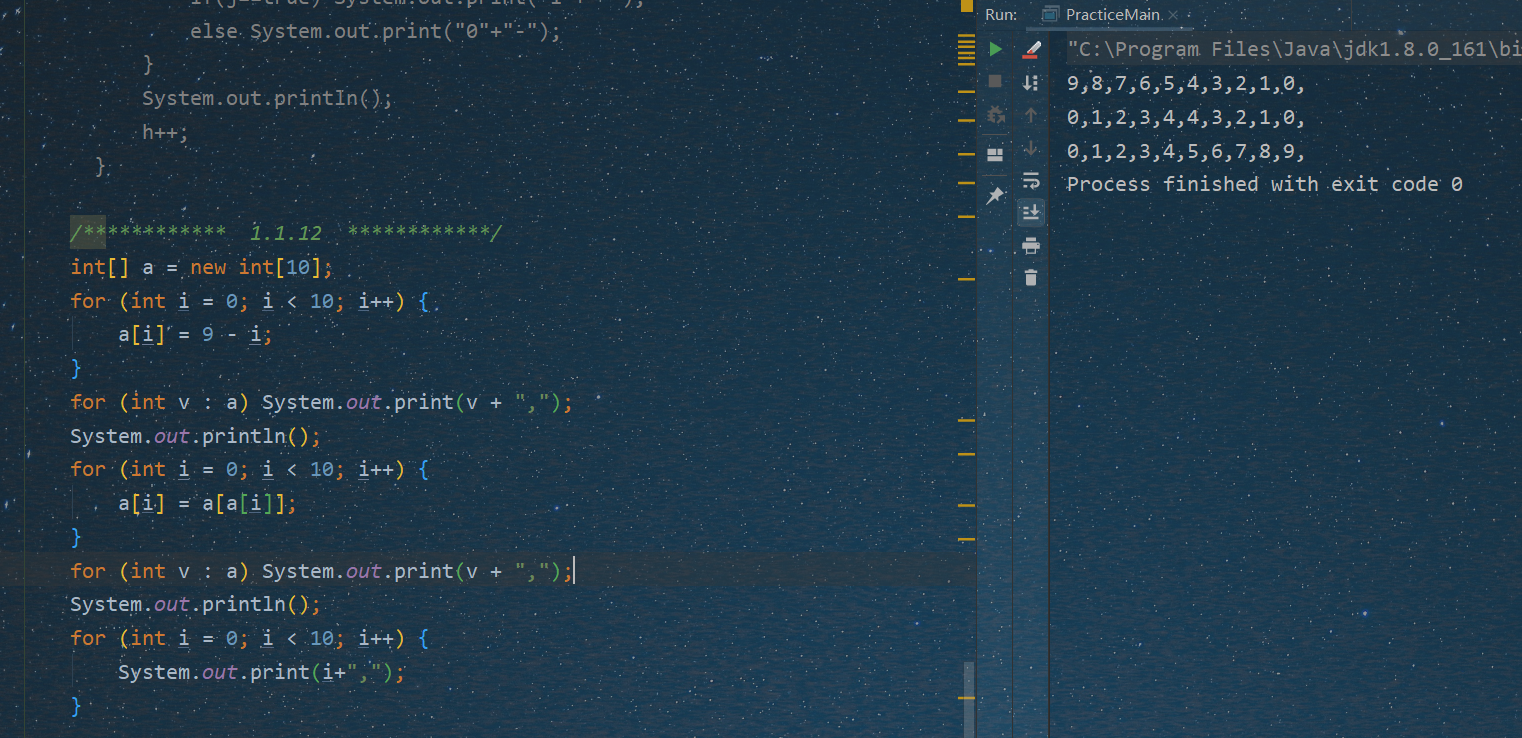Click the java command line starting "C:\Program Files

[1294, 49]
